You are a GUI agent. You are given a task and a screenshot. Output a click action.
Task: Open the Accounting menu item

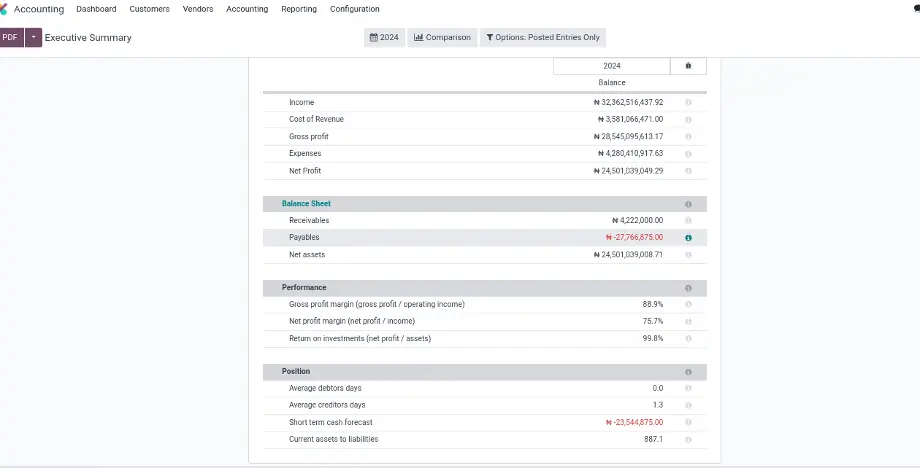point(247,9)
